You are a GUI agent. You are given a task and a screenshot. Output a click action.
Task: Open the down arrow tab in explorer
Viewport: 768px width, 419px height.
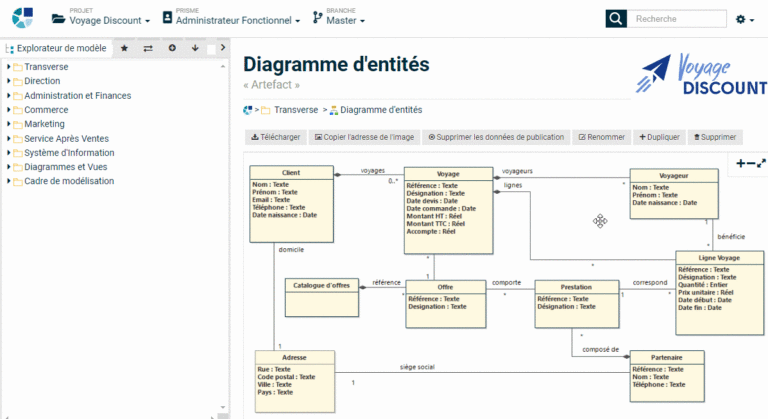click(195, 48)
